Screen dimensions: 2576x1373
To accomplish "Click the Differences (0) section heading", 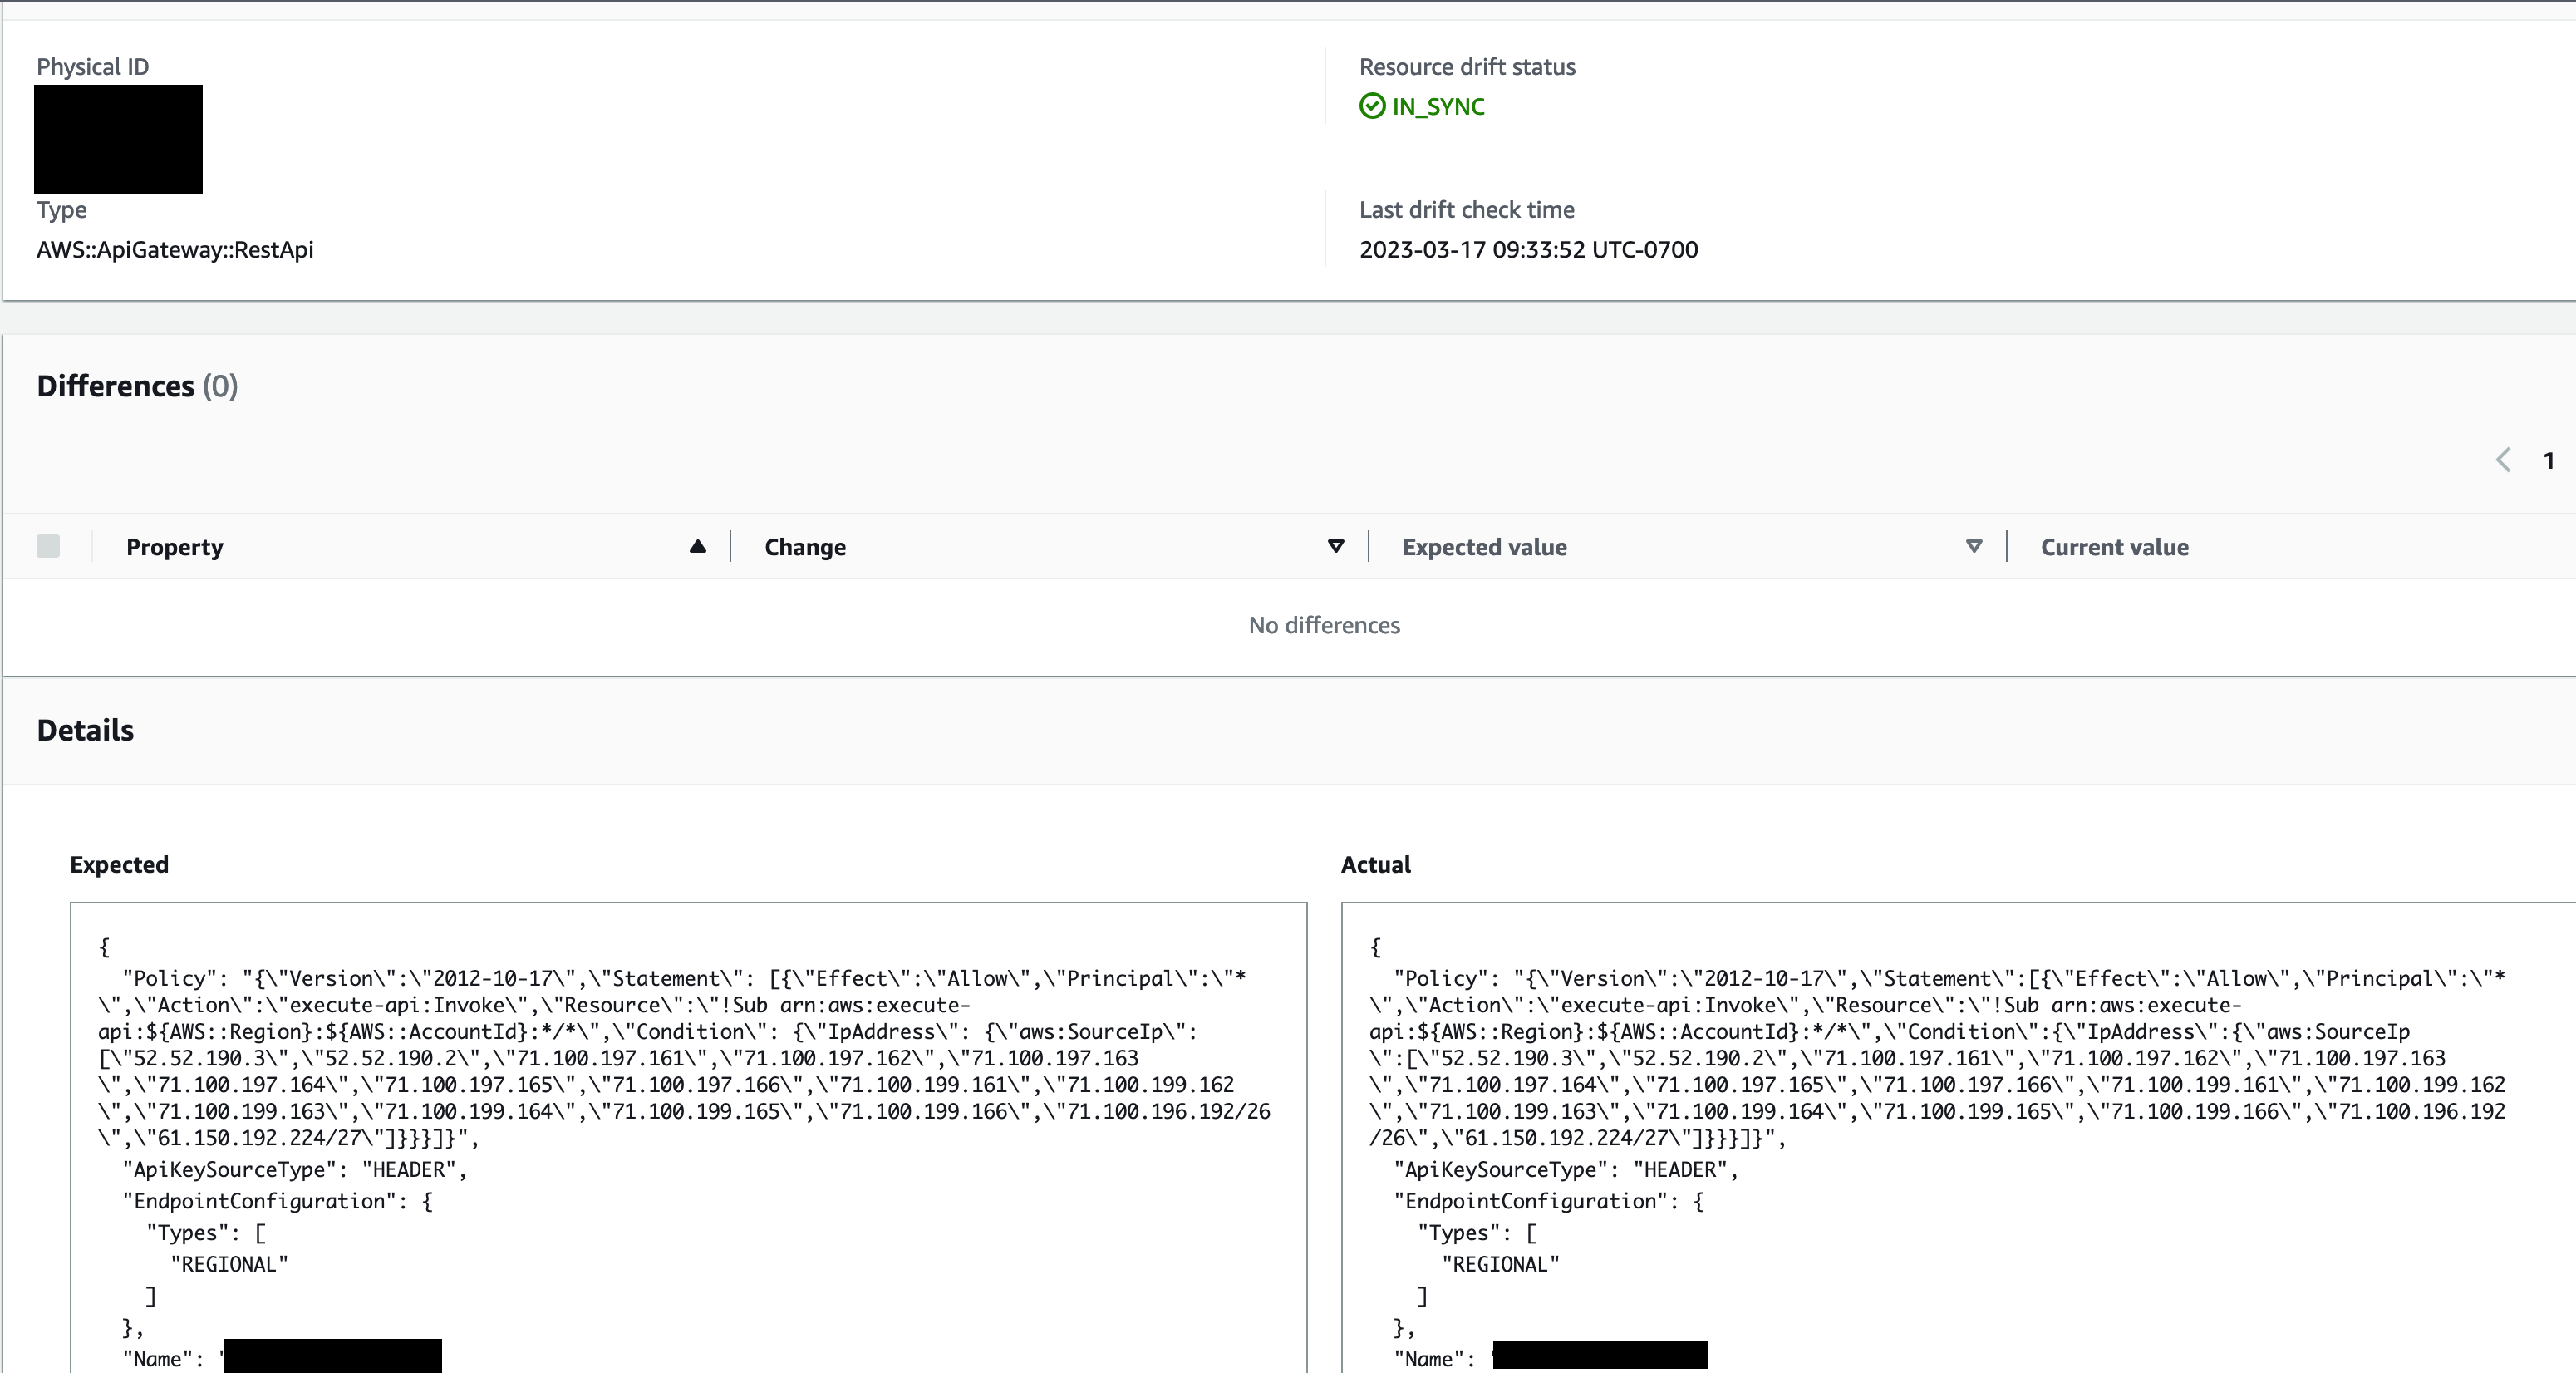I will (136, 385).
